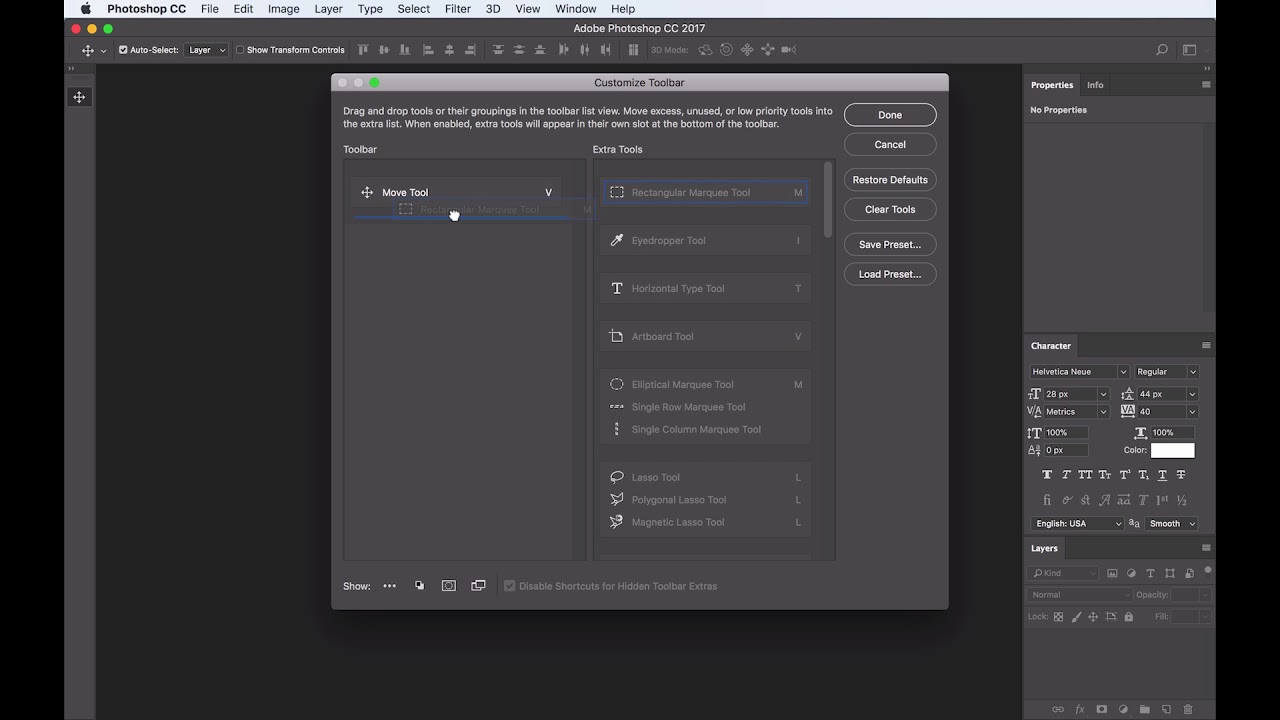1280x720 pixels.
Task: Open the Metrics kerning dropdown
Action: tap(1076, 412)
